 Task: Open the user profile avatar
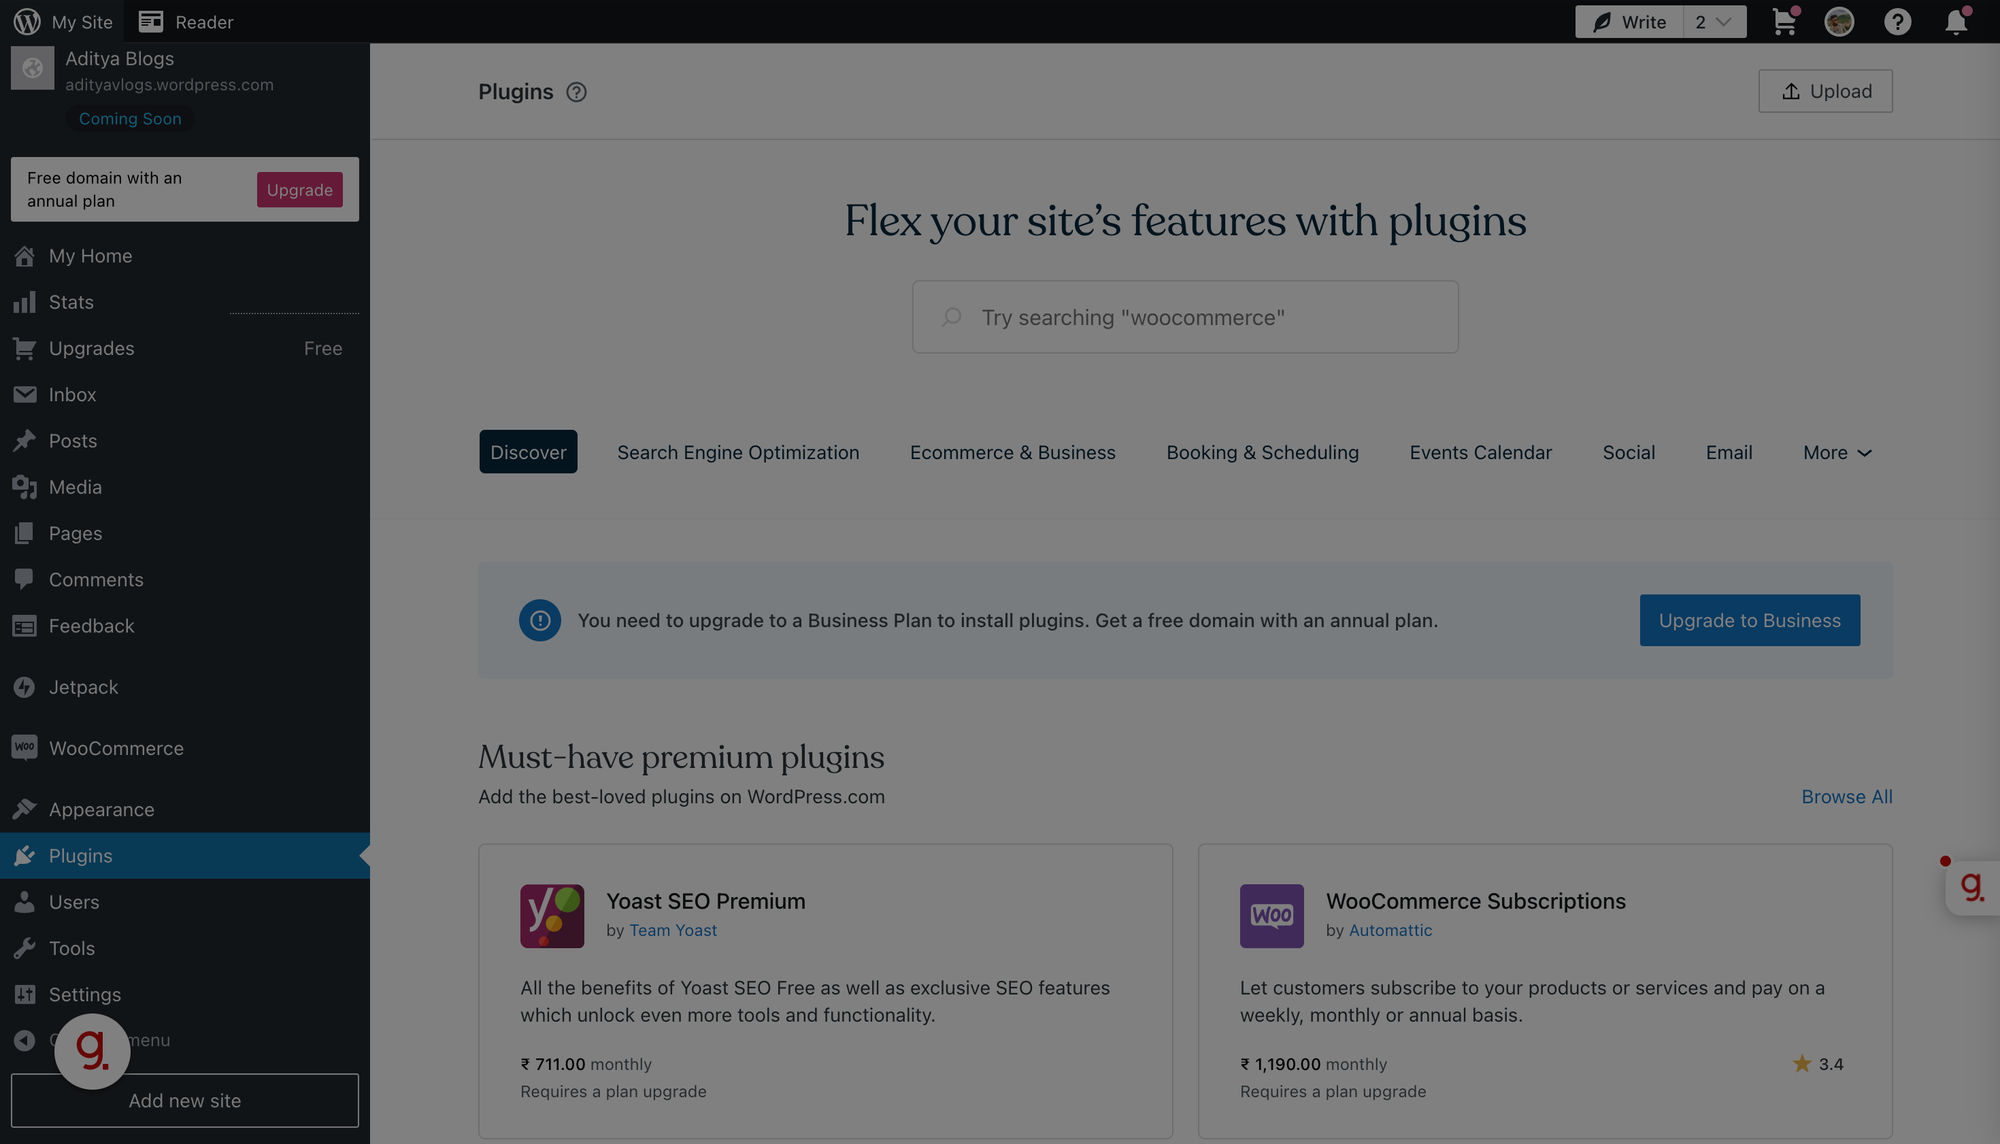1839,22
